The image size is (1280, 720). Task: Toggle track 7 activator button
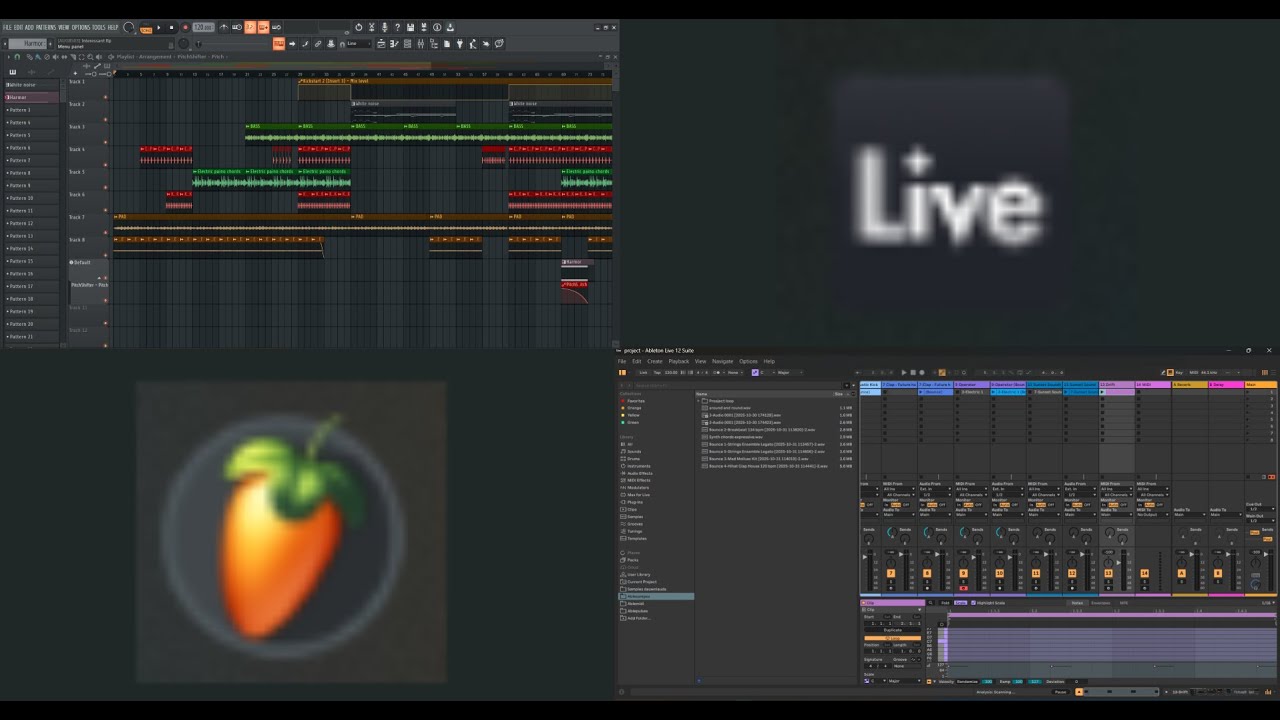[891, 573]
